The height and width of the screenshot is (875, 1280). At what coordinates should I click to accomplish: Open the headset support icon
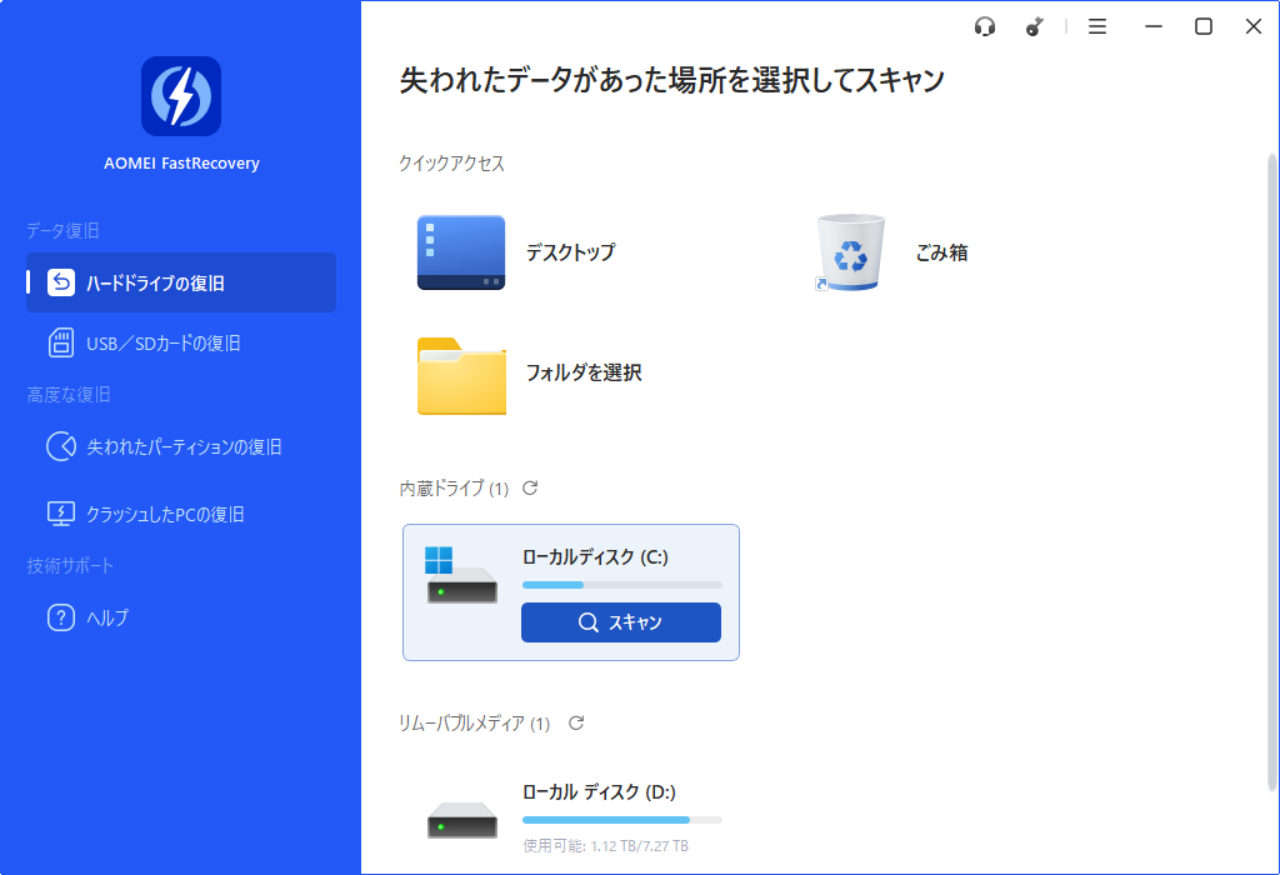click(985, 27)
